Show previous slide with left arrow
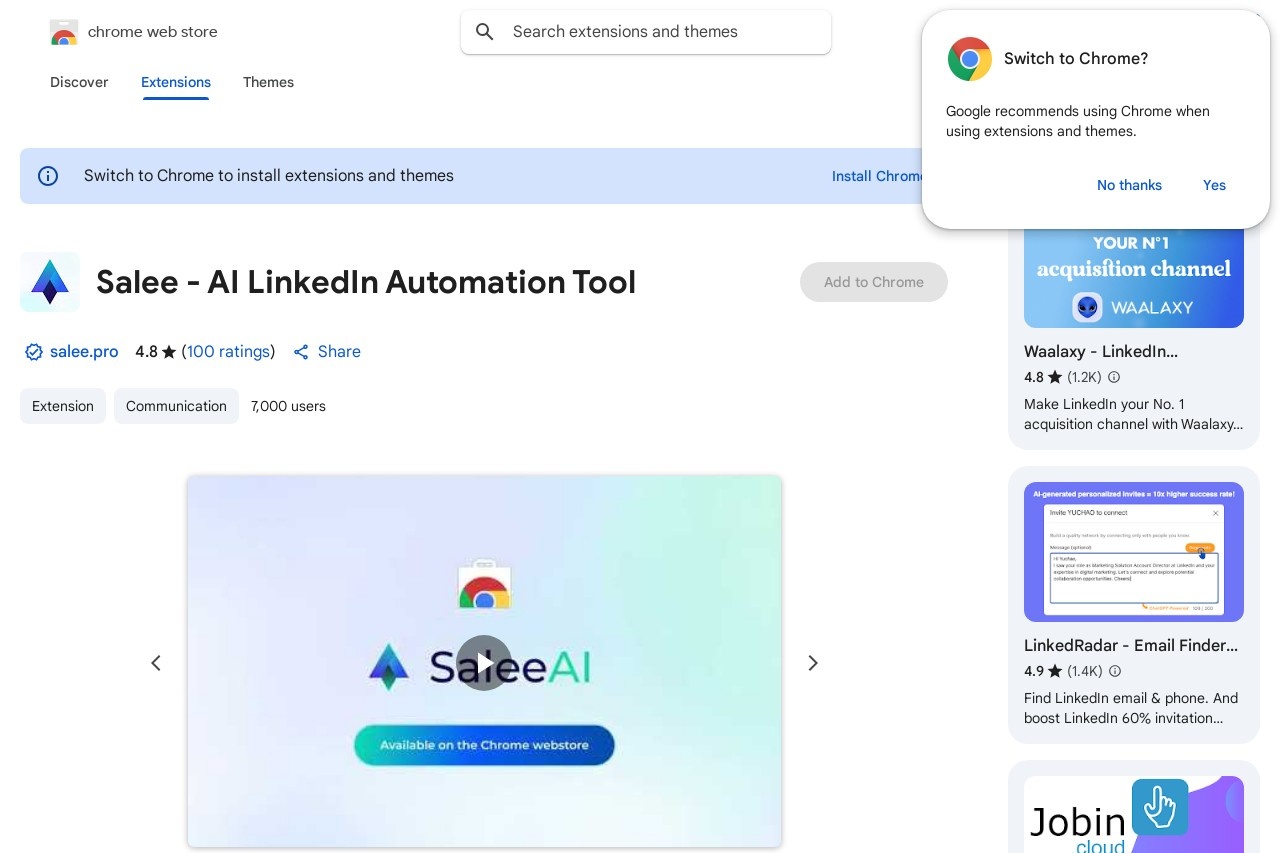Screen dimensions: 1280x853 tap(156, 663)
